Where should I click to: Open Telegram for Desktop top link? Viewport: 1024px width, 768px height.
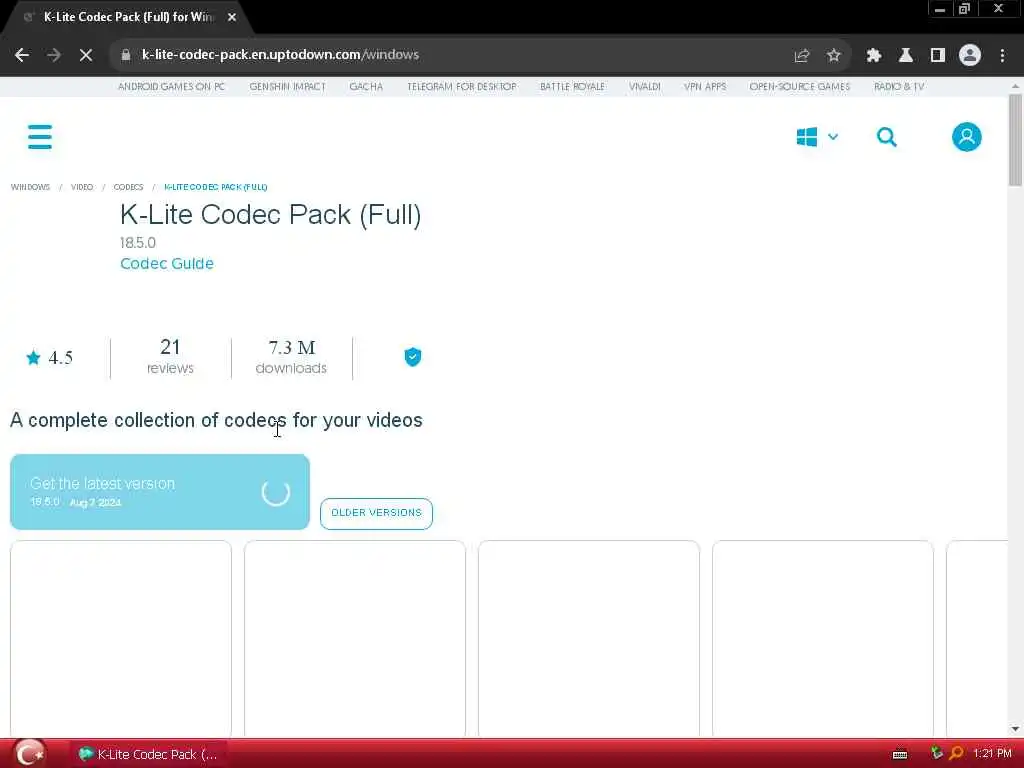pyautogui.click(x=462, y=87)
